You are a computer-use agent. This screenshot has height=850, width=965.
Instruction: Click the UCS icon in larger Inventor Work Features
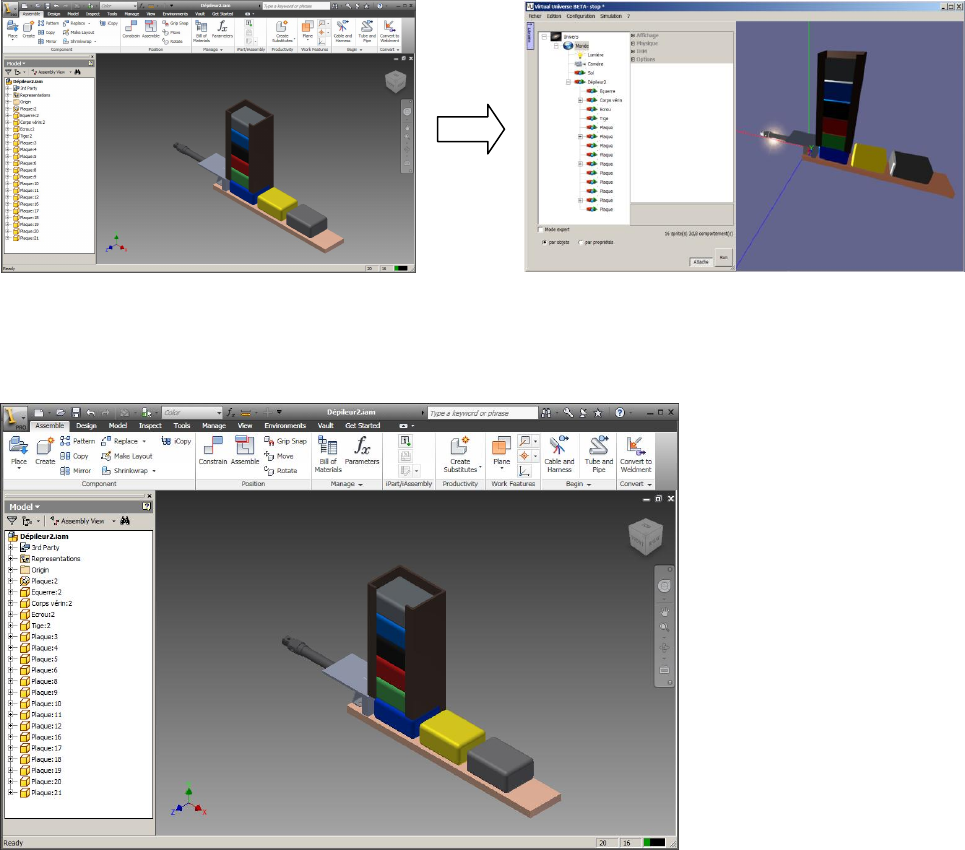[x=524, y=471]
